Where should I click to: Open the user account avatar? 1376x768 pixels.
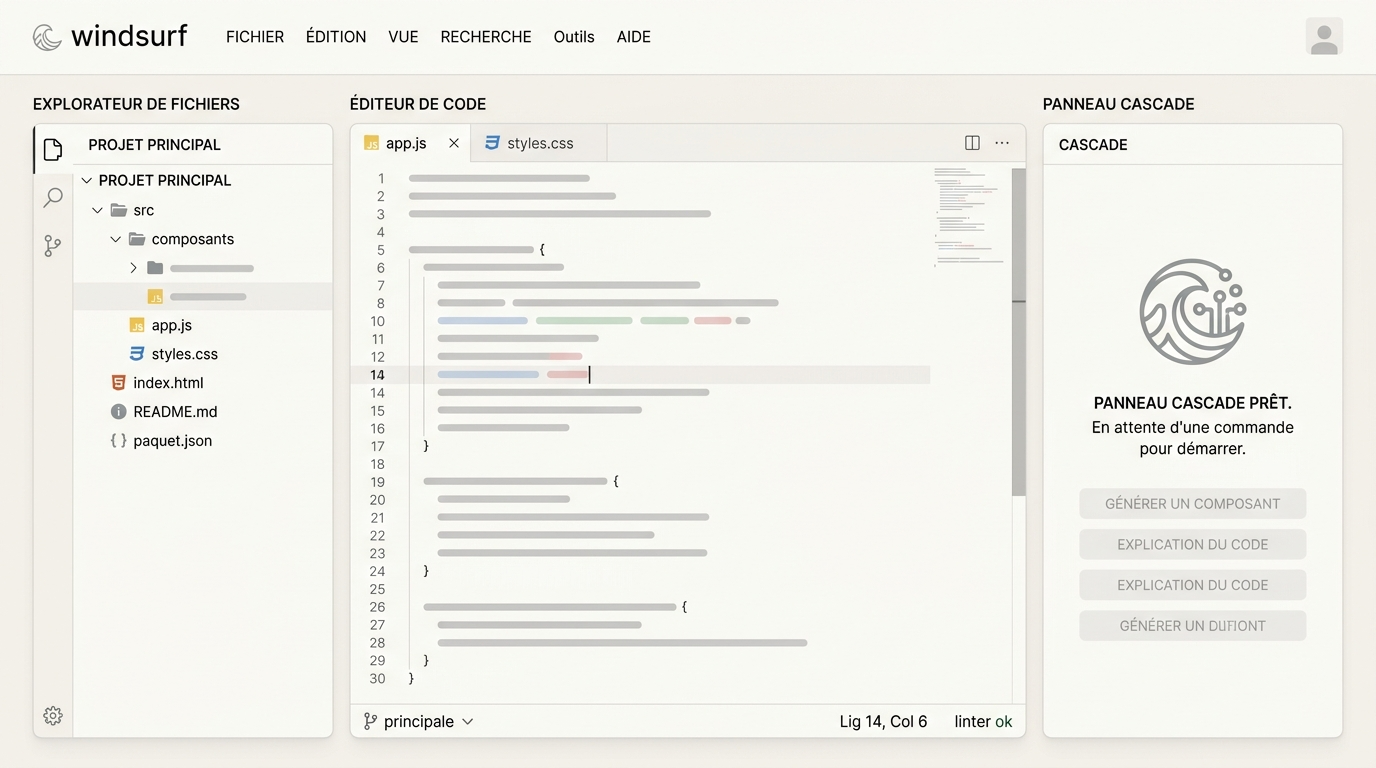(x=1324, y=37)
